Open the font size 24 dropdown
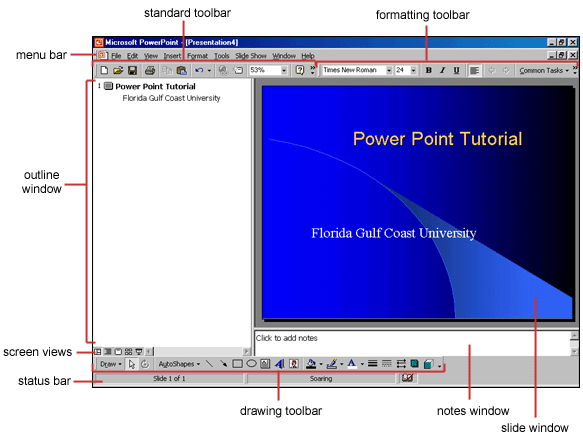This screenshot has width=583, height=437. coord(413,70)
